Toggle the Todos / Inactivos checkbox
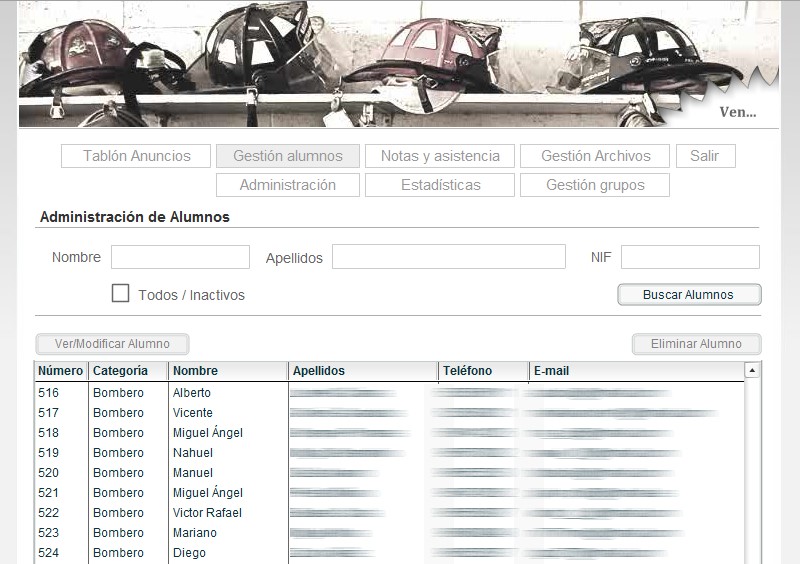This screenshot has height=564, width=800. click(120, 293)
